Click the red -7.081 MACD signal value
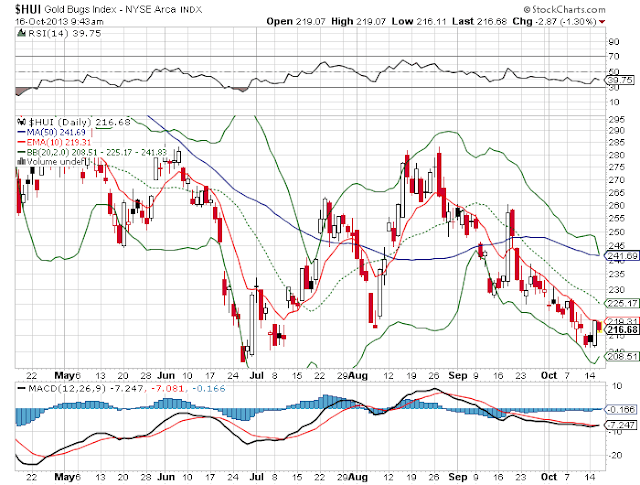The height and width of the screenshot is (485, 640). tap(168, 388)
